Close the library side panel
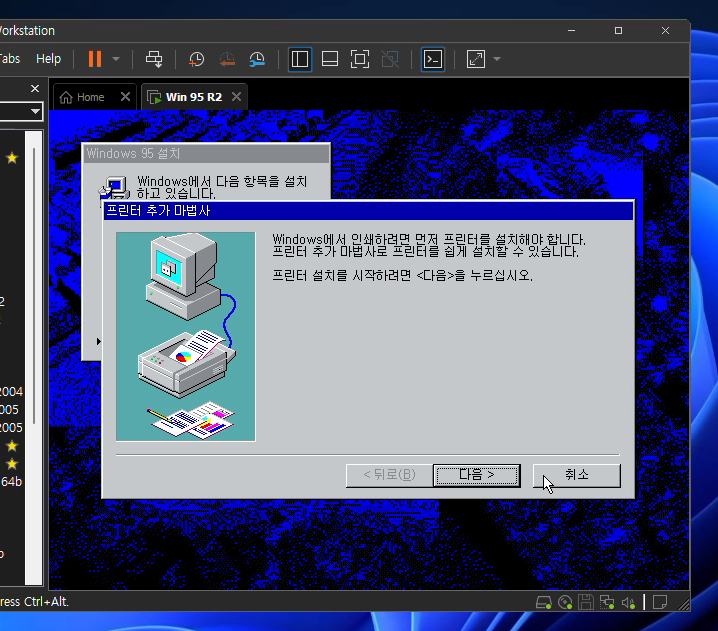The image size is (718, 631). 35,88
